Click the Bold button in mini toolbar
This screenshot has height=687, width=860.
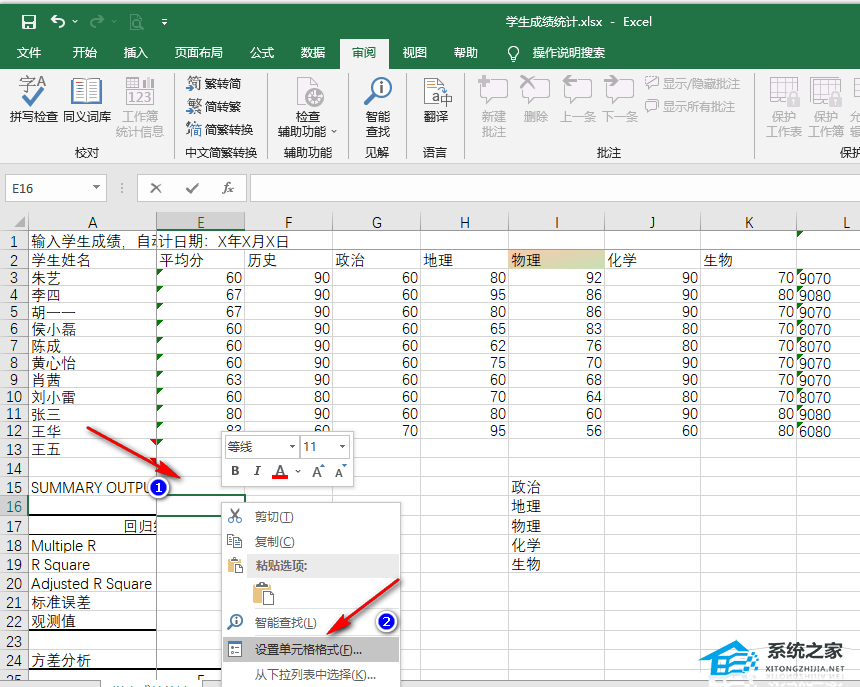(235, 471)
